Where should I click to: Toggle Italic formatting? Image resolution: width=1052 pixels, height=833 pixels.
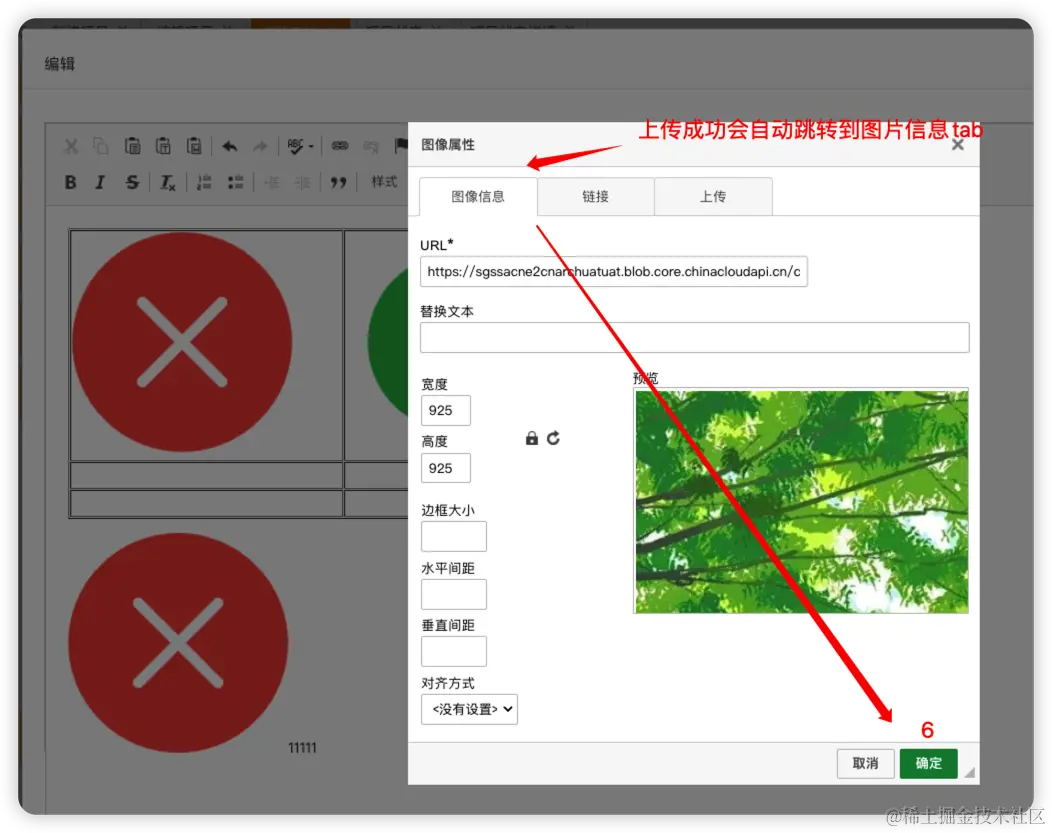[x=100, y=182]
